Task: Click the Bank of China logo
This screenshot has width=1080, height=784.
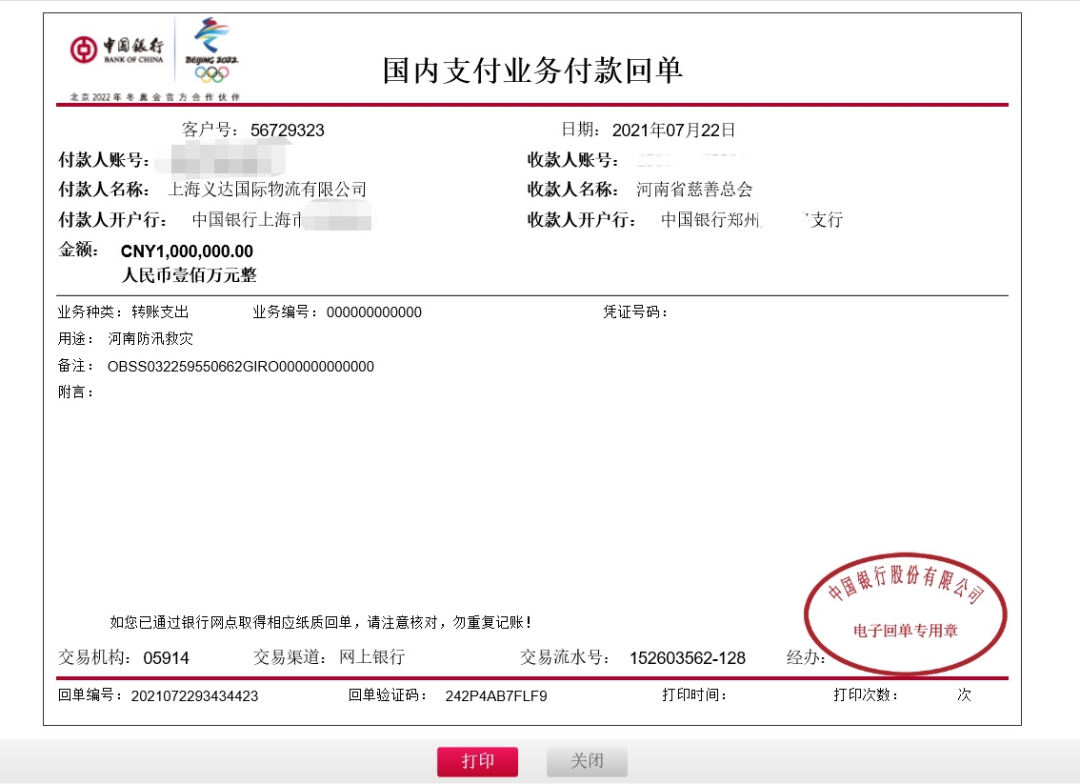Action: (x=117, y=50)
